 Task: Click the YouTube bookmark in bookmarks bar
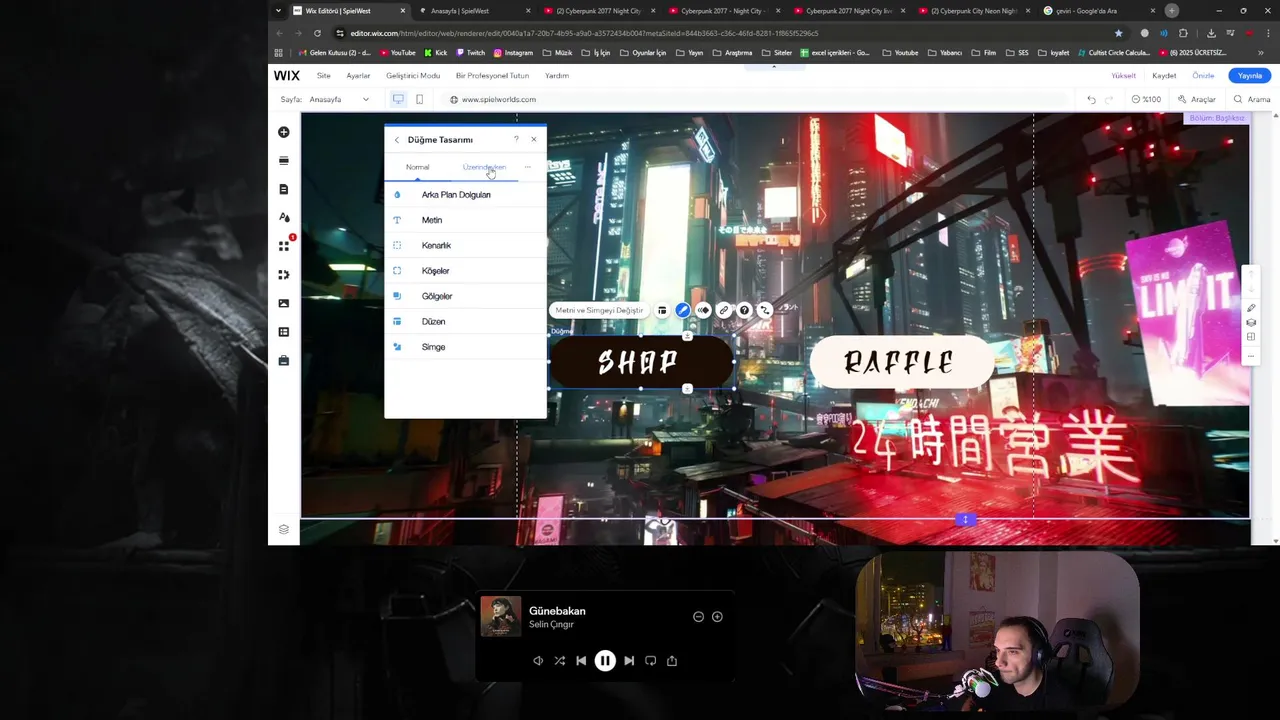pyautogui.click(x=398, y=53)
